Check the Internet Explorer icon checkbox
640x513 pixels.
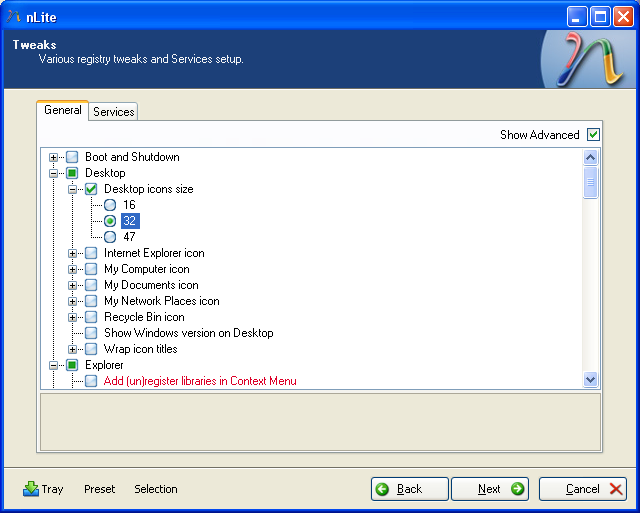91,253
